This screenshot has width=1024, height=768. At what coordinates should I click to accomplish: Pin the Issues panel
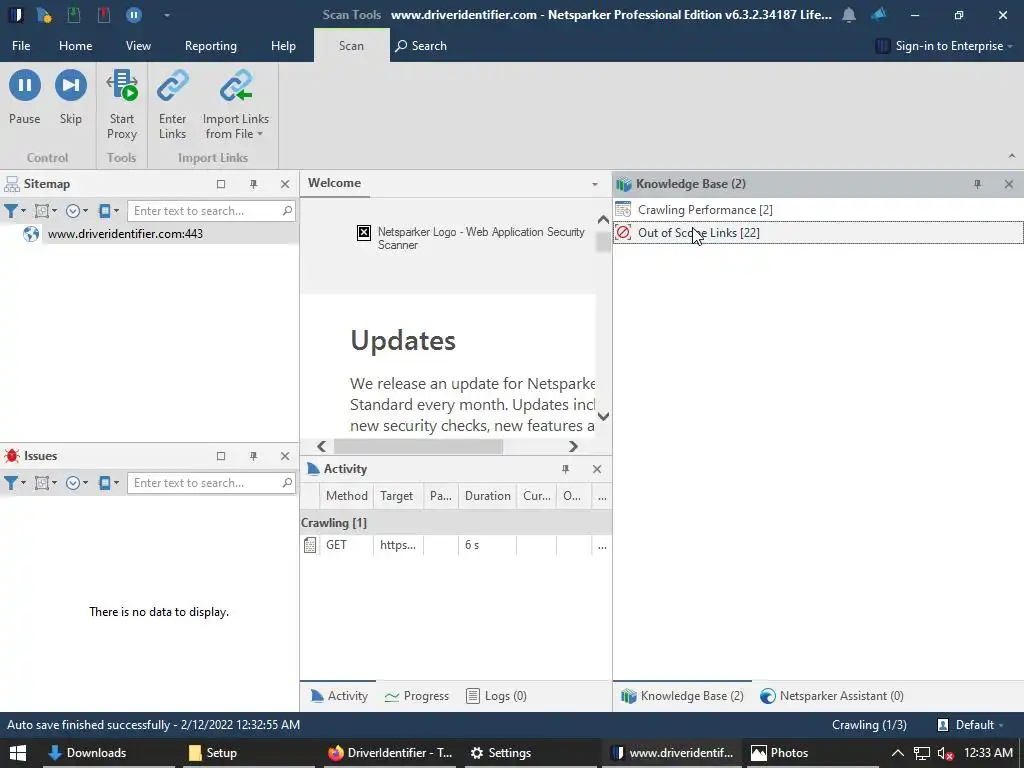(253, 456)
